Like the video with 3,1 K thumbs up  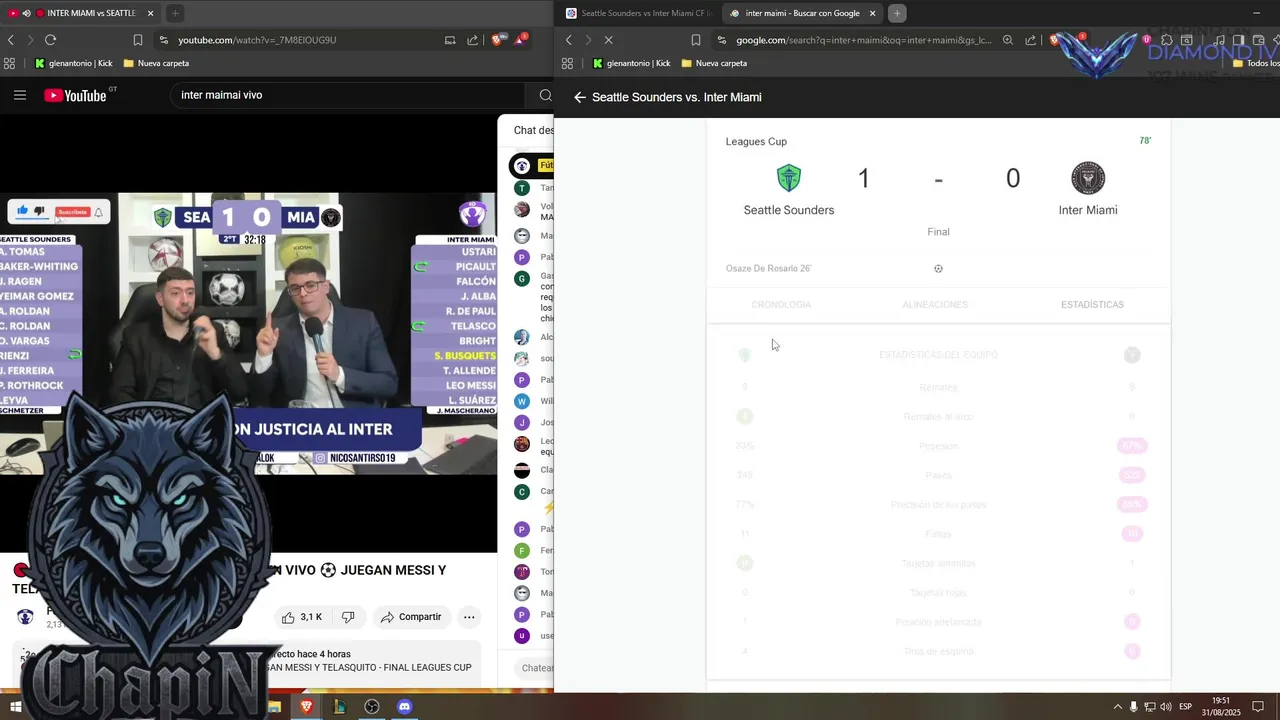(301, 617)
